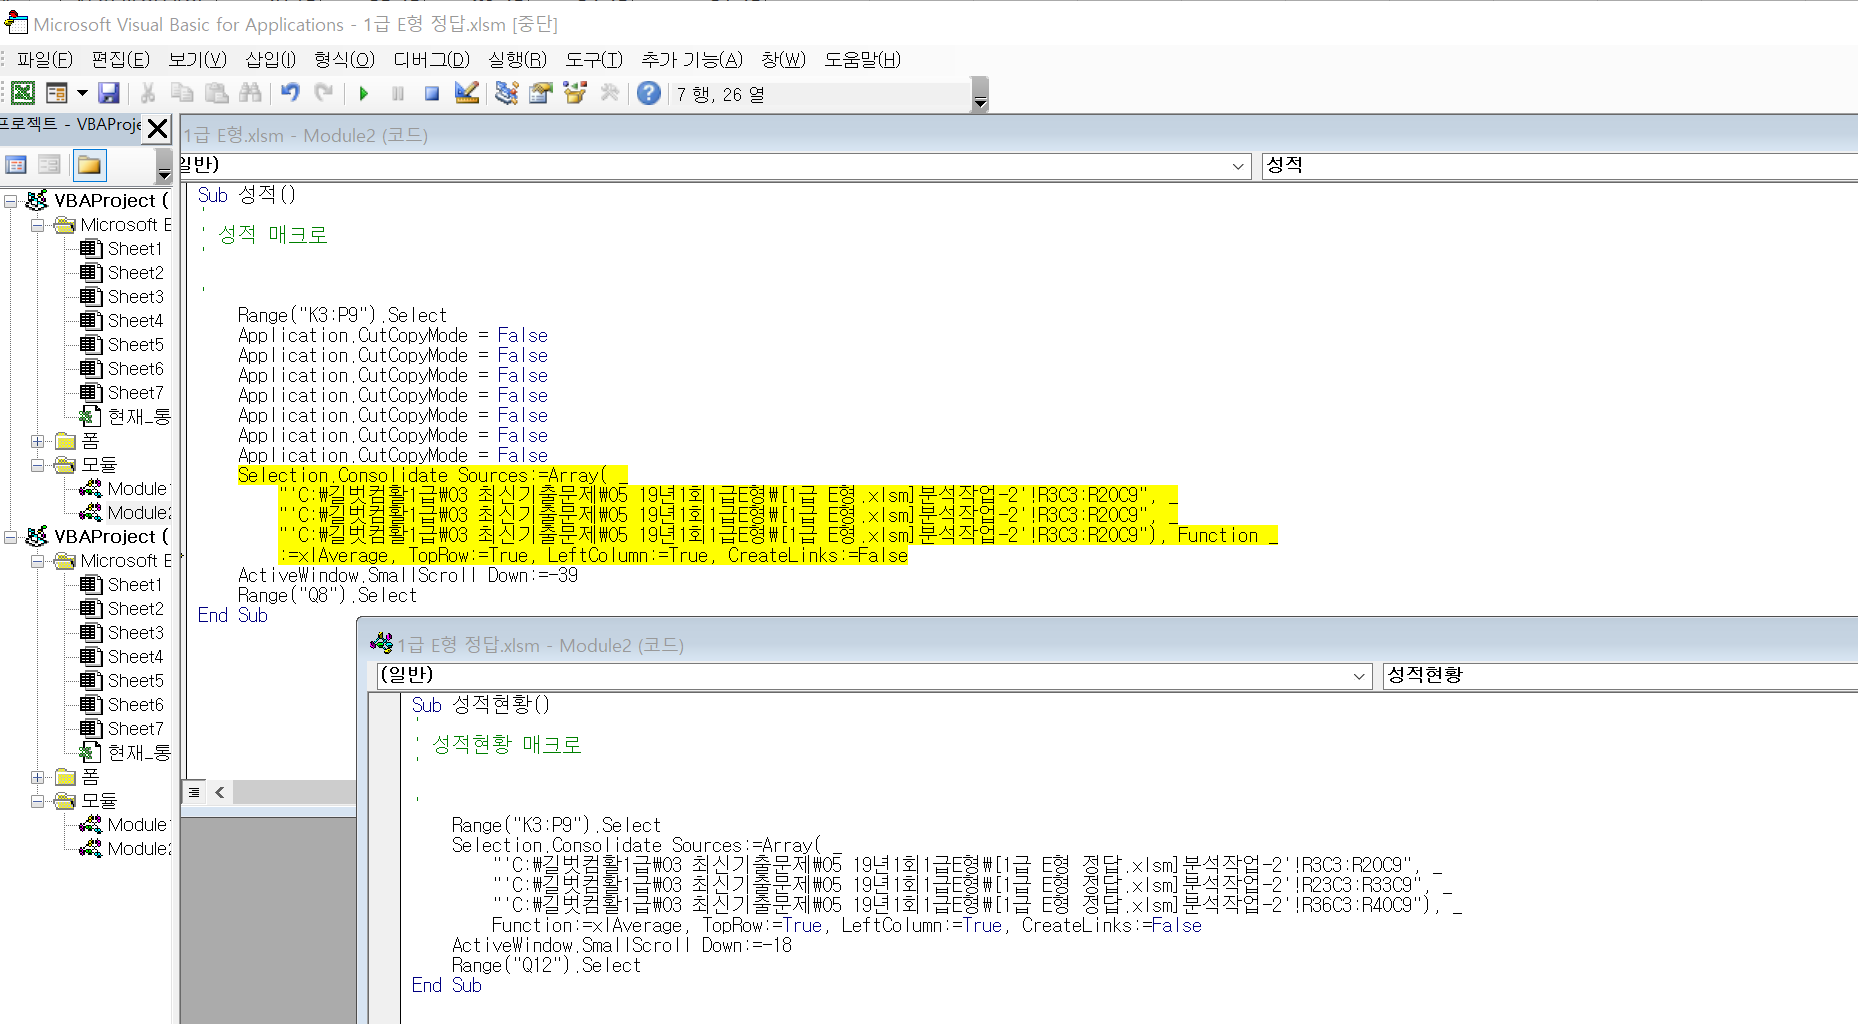Image resolution: width=1858 pixels, height=1024 pixels.
Task: Close the project explorer panel
Action: coord(157,128)
